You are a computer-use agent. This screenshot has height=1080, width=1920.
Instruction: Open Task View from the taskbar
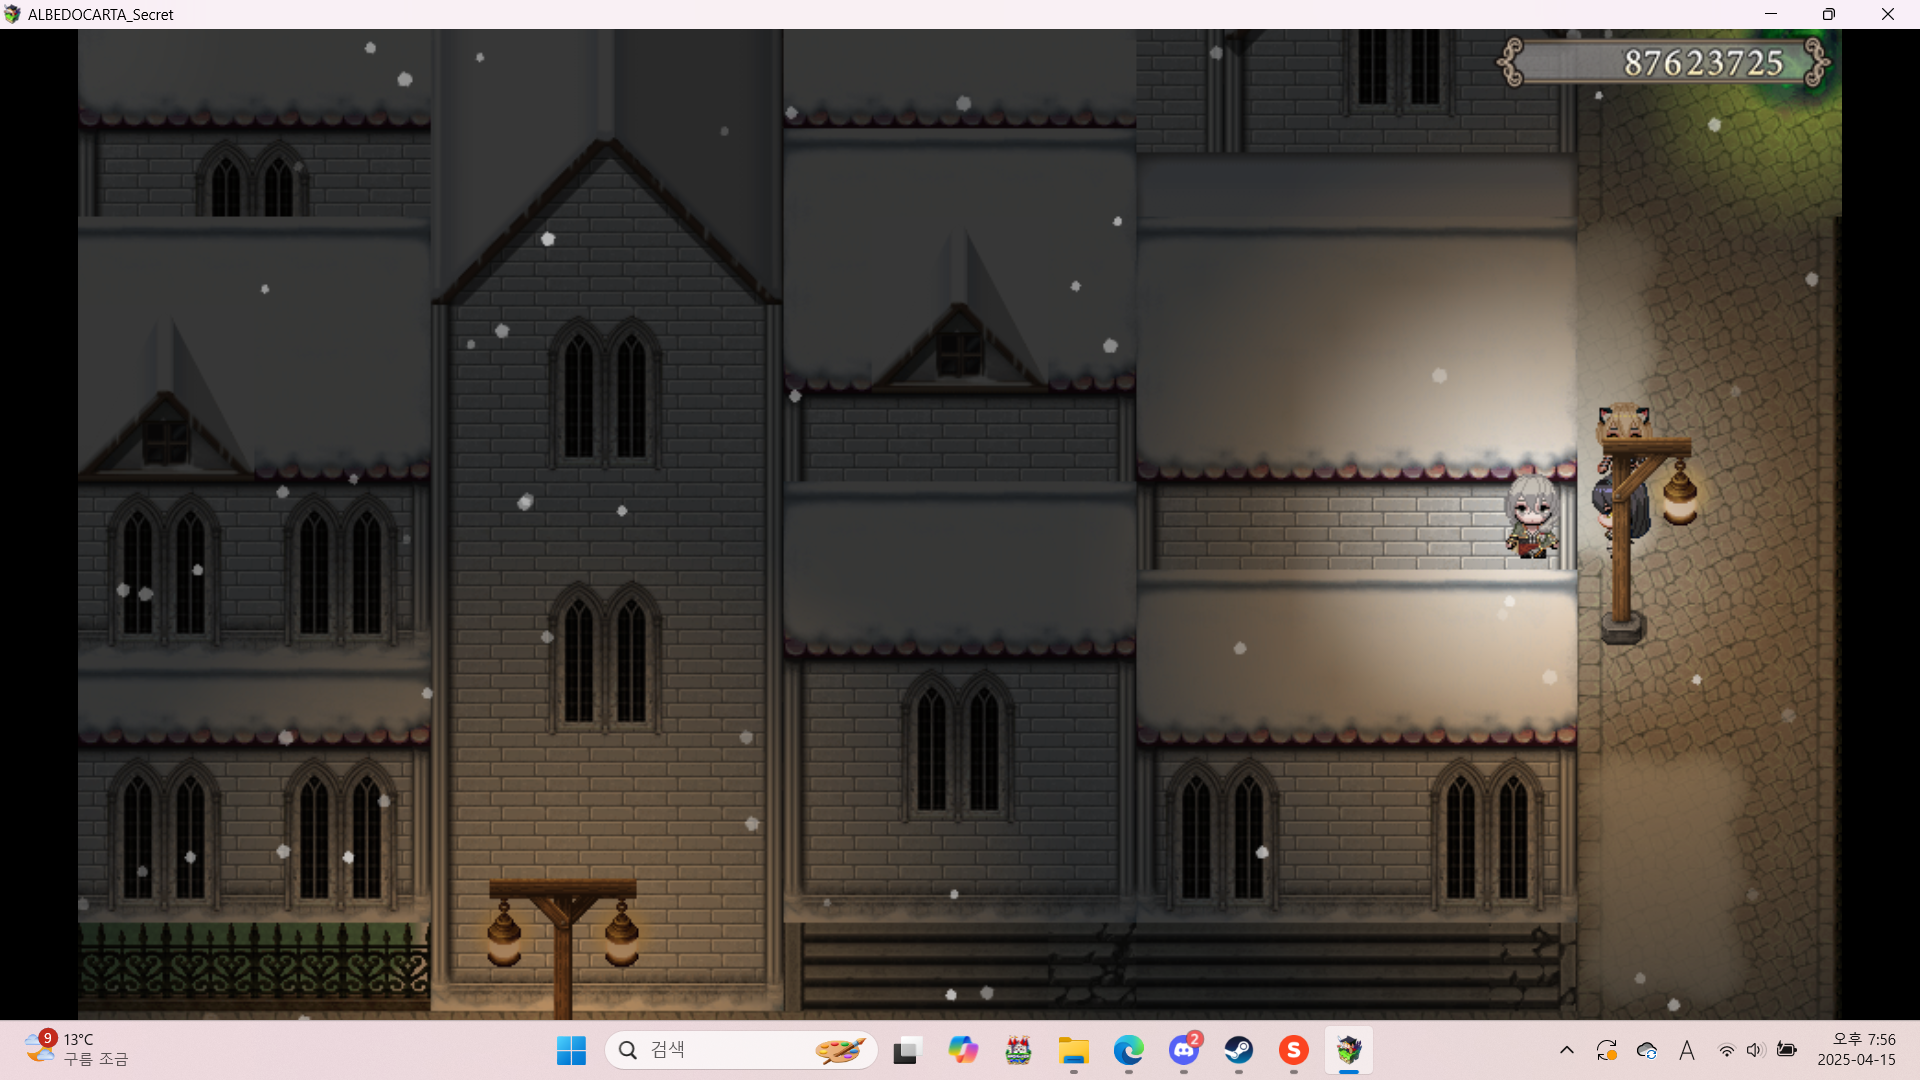[x=906, y=1050]
